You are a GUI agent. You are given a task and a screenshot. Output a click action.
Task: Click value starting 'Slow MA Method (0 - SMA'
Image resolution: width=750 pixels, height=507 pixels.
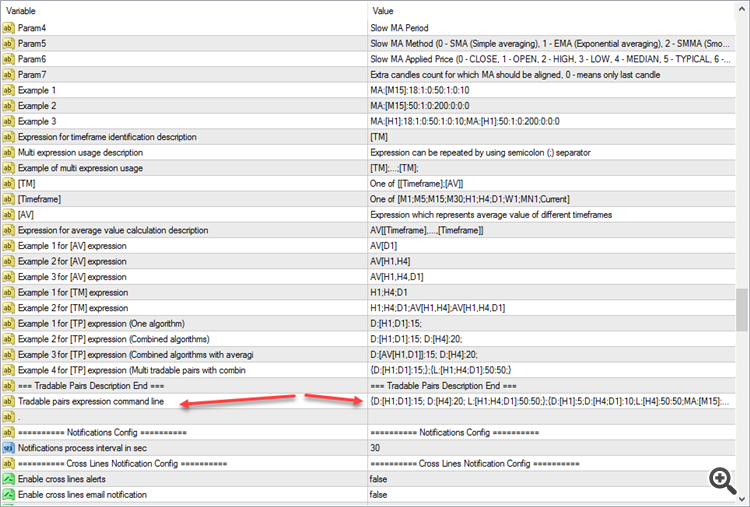pos(550,44)
